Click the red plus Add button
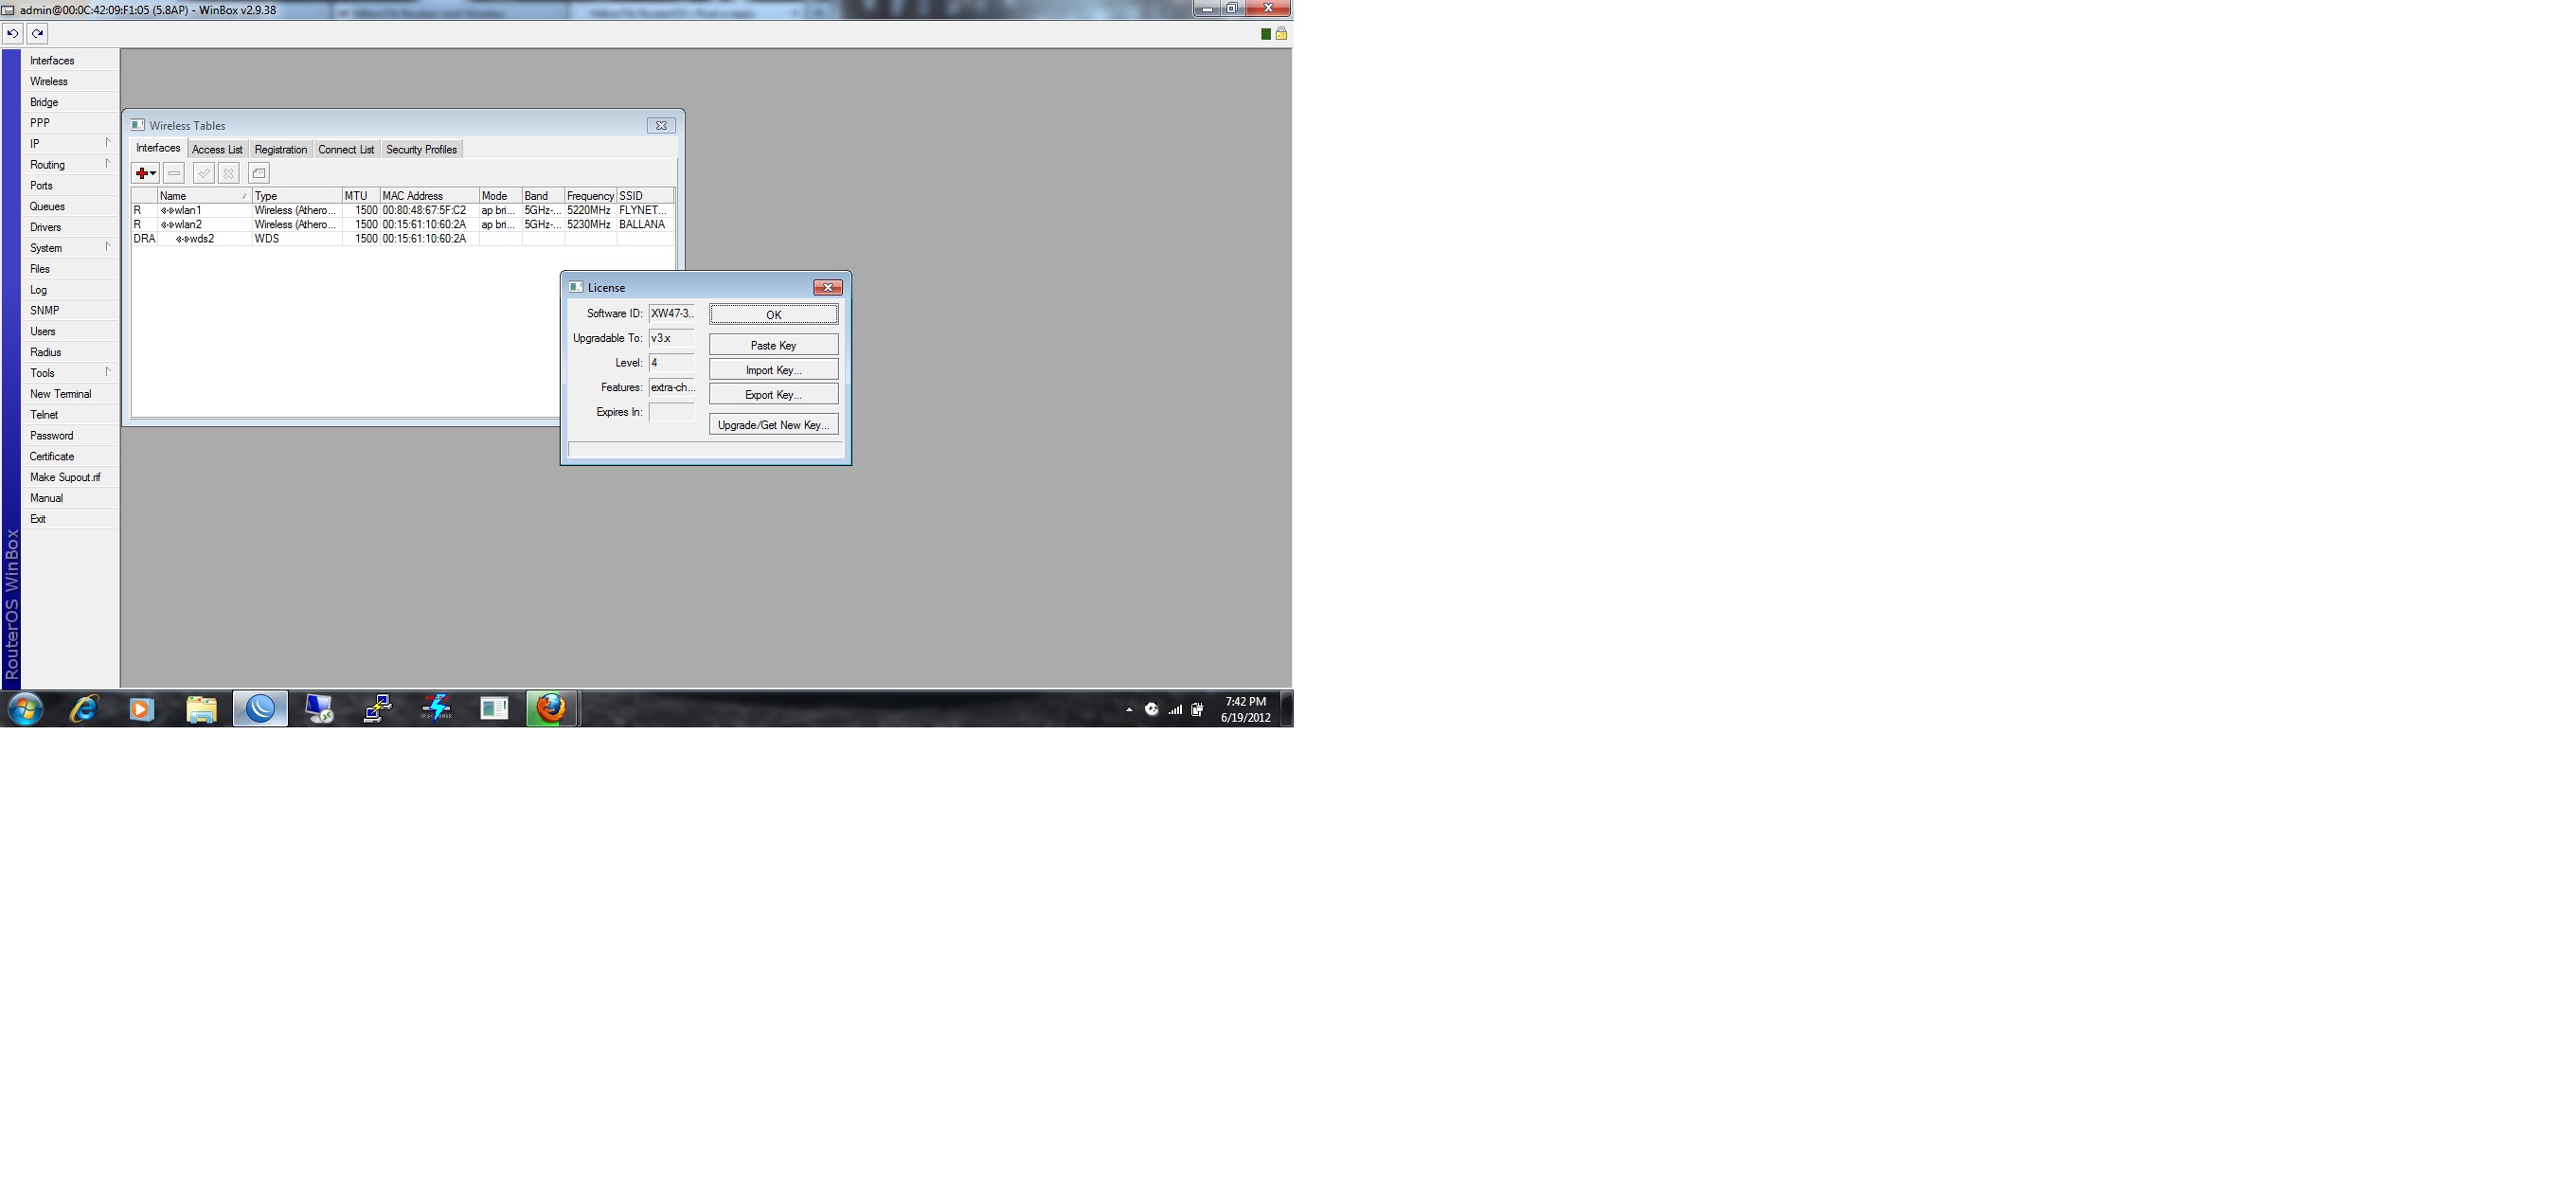 (143, 174)
